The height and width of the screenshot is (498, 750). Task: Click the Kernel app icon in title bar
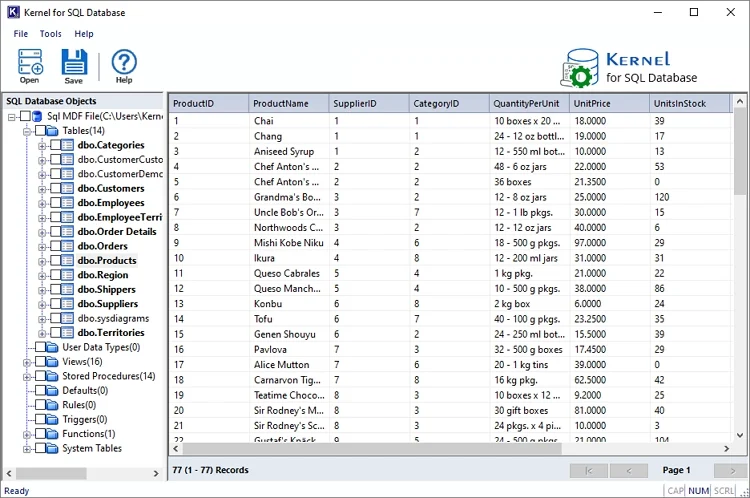(x=13, y=12)
